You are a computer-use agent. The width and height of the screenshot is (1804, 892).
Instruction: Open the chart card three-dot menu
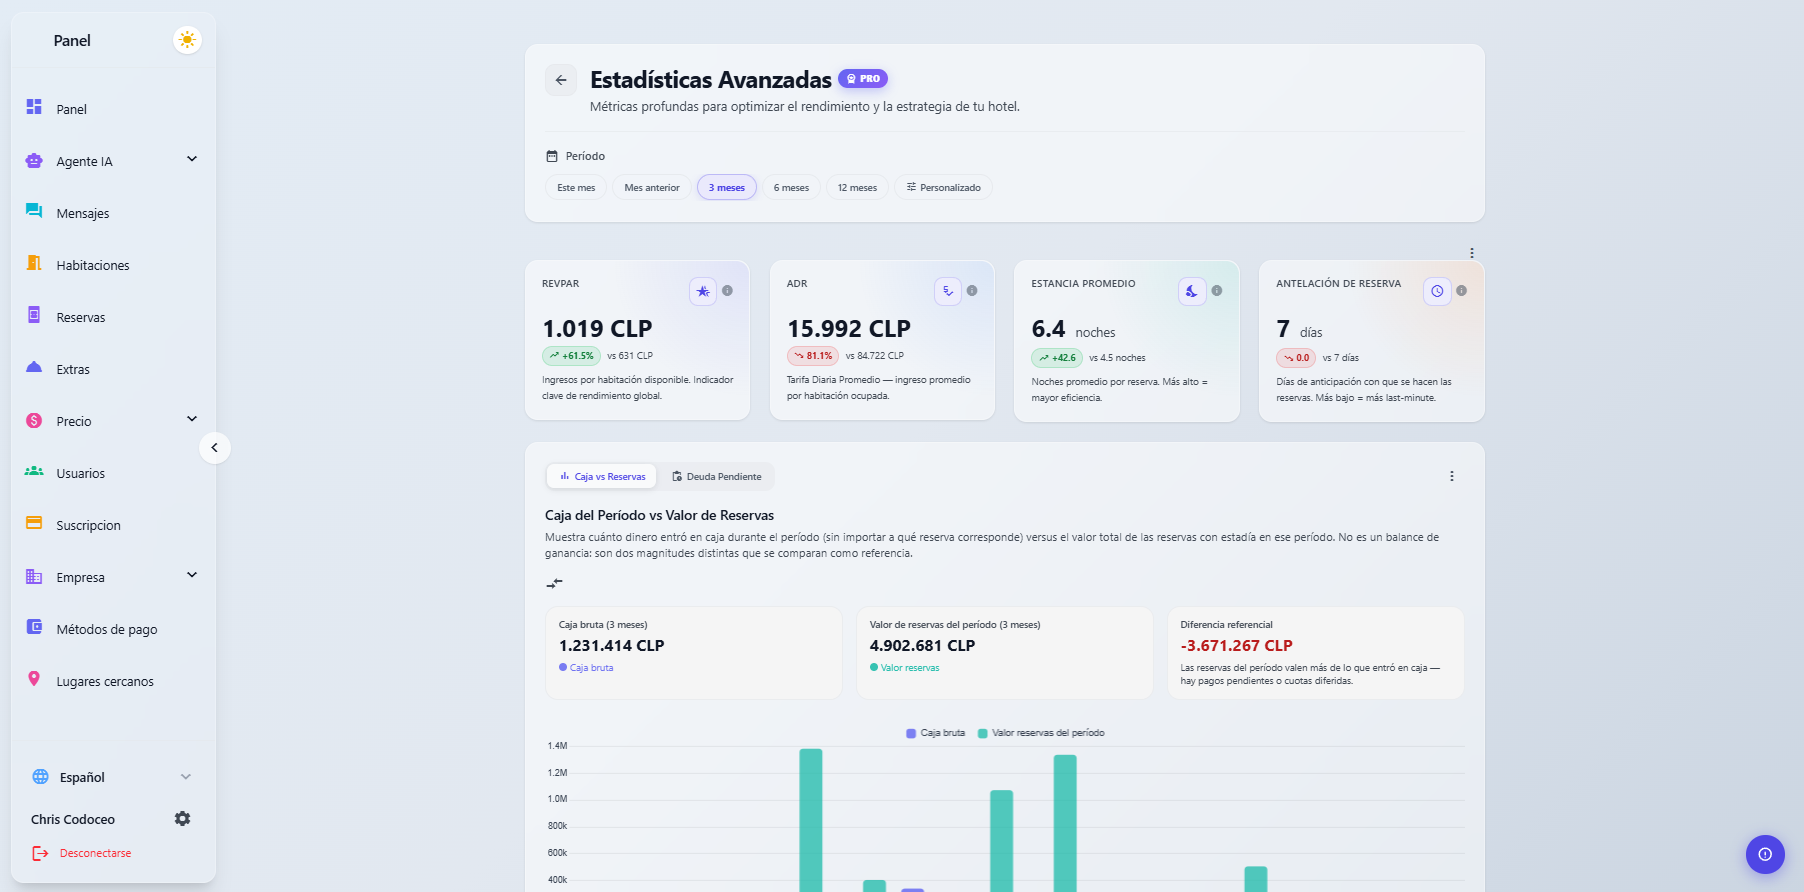1452,477
